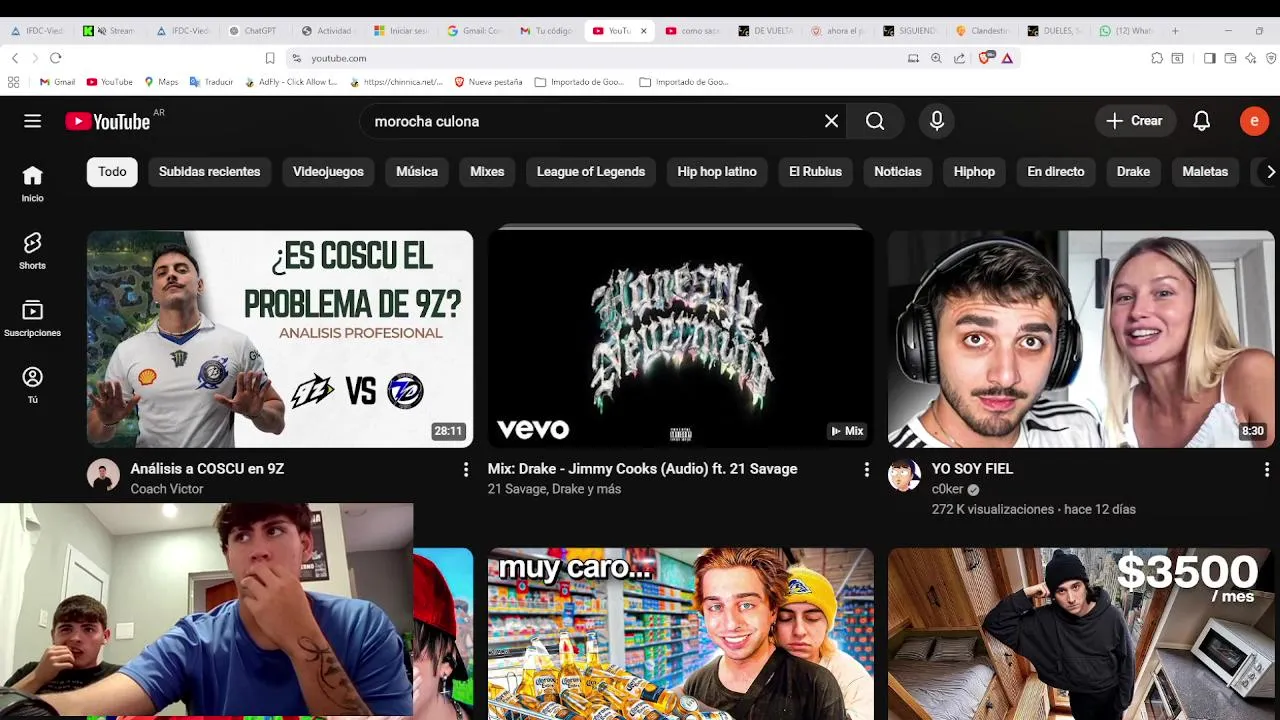Open the Gmail bookmark
The width and height of the screenshot is (1280, 720).
[x=57, y=82]
